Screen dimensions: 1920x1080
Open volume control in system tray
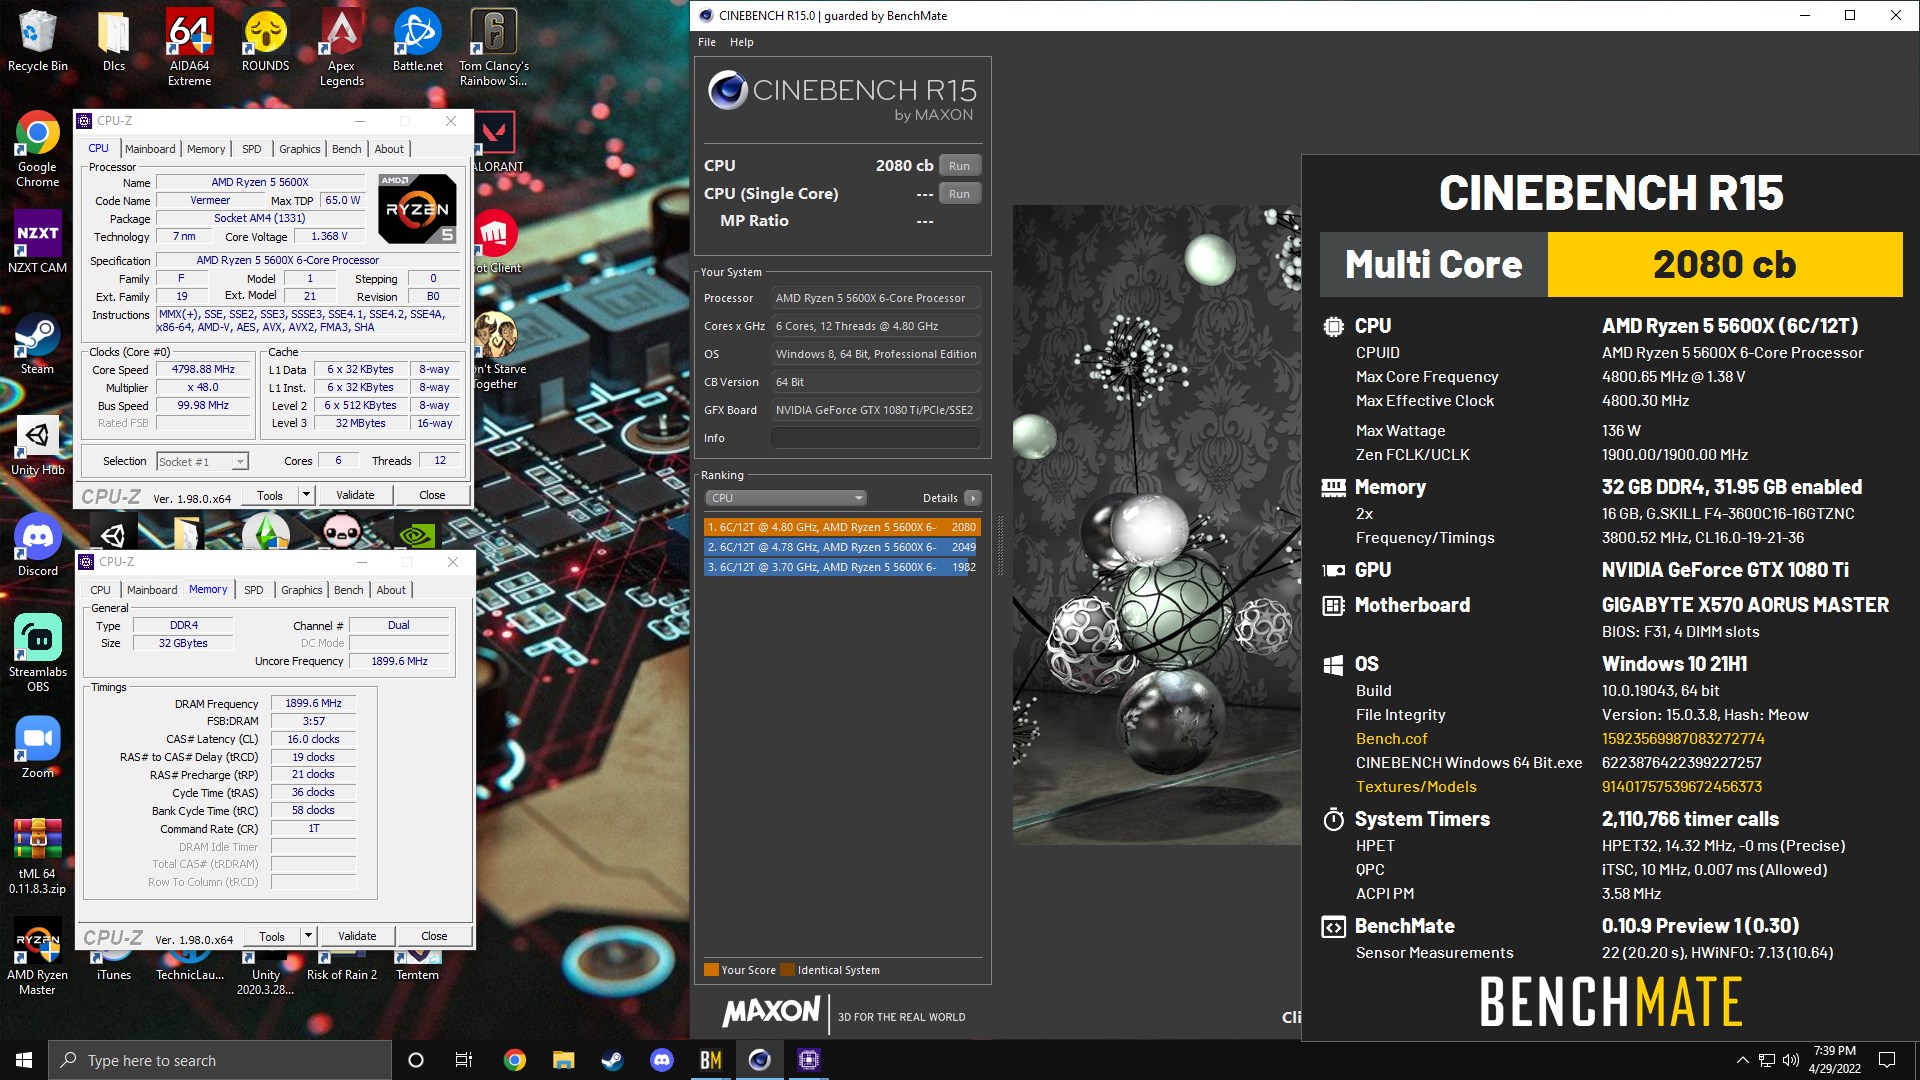(x=1790, y=1060)
